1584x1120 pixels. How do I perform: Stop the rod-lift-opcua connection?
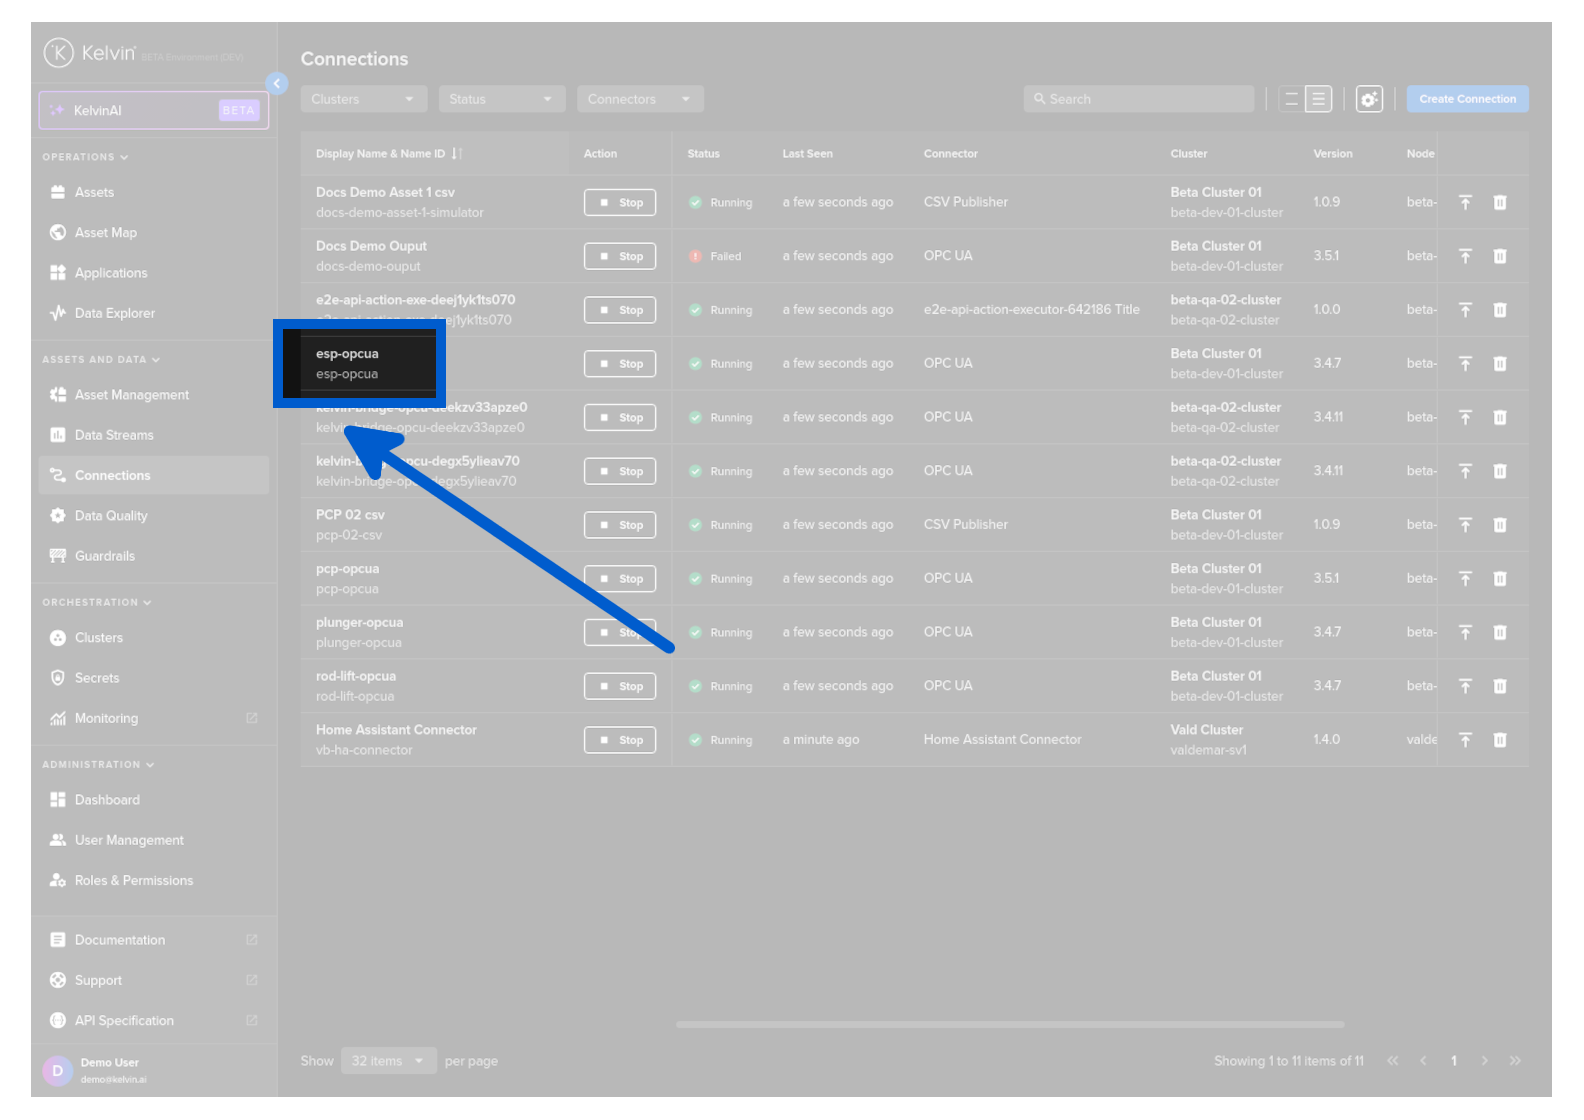(x=620, y=687)
